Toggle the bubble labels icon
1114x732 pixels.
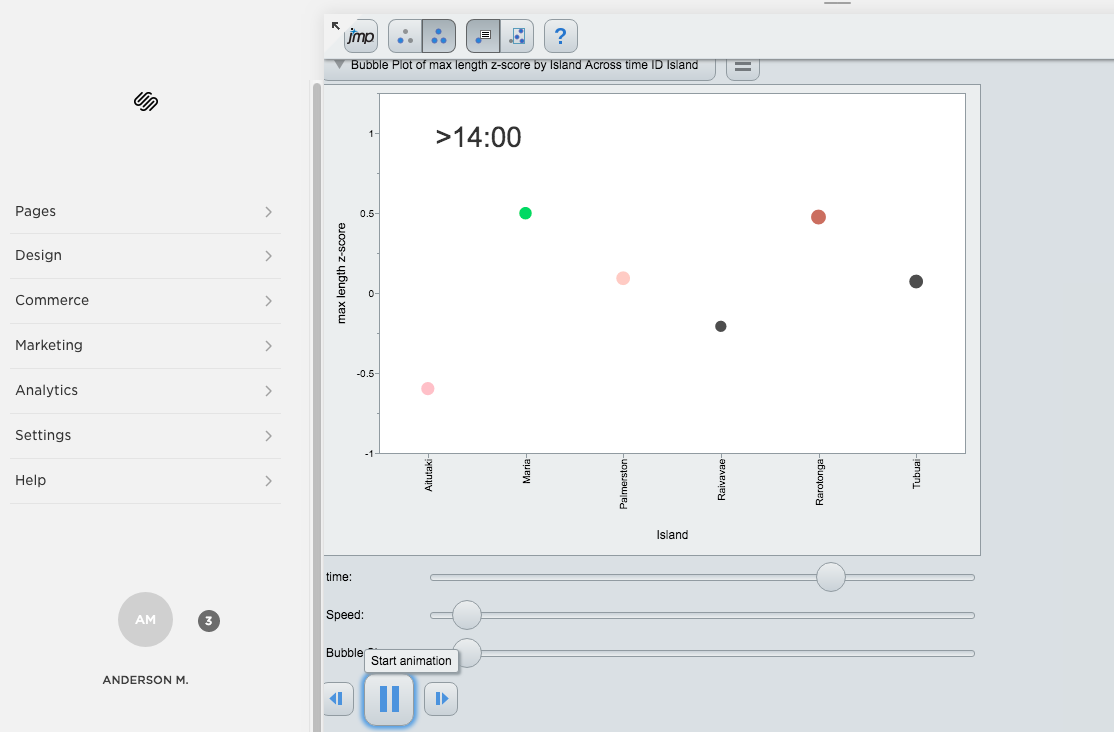coord(483,36)
